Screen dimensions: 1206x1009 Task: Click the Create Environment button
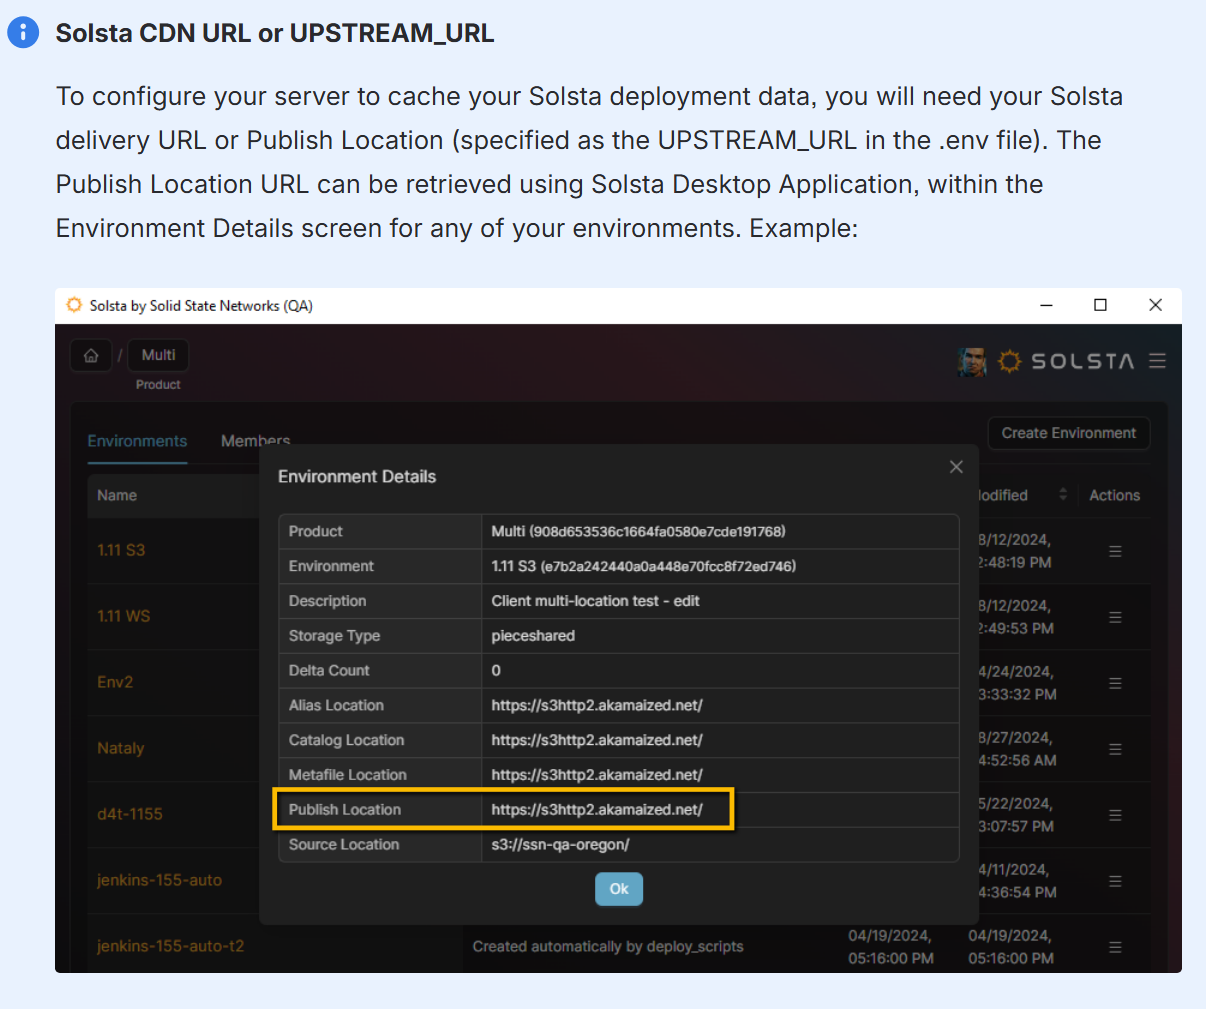[x=1069, y=433]
